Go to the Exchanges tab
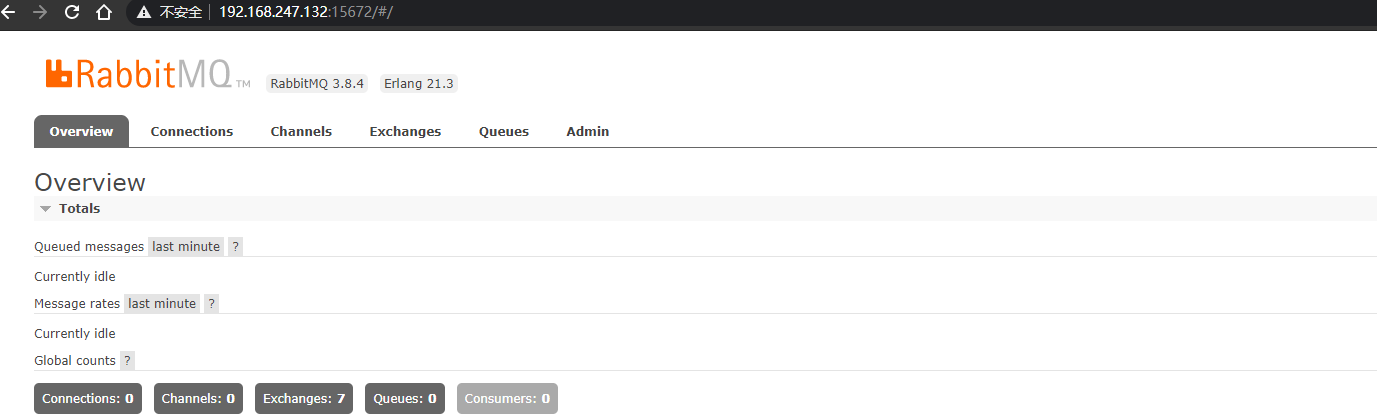The width and height of the screenshot is (1377, 417). coord(405,132)
